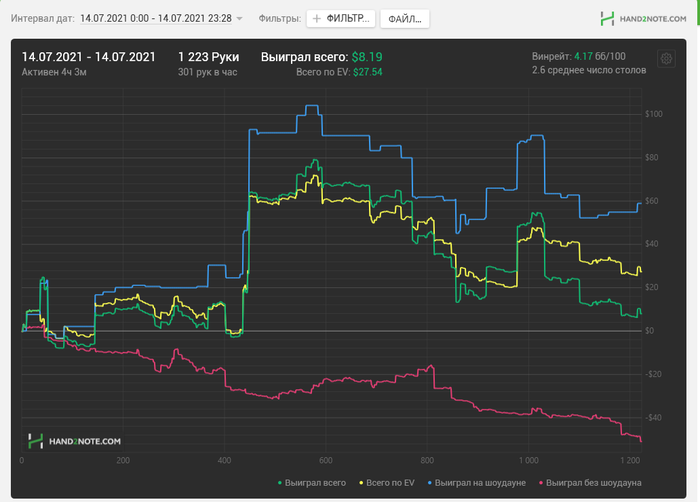
Task: Click the 14.07.2021 - 14.07.2021 chart heading
Action: point(88,57)
